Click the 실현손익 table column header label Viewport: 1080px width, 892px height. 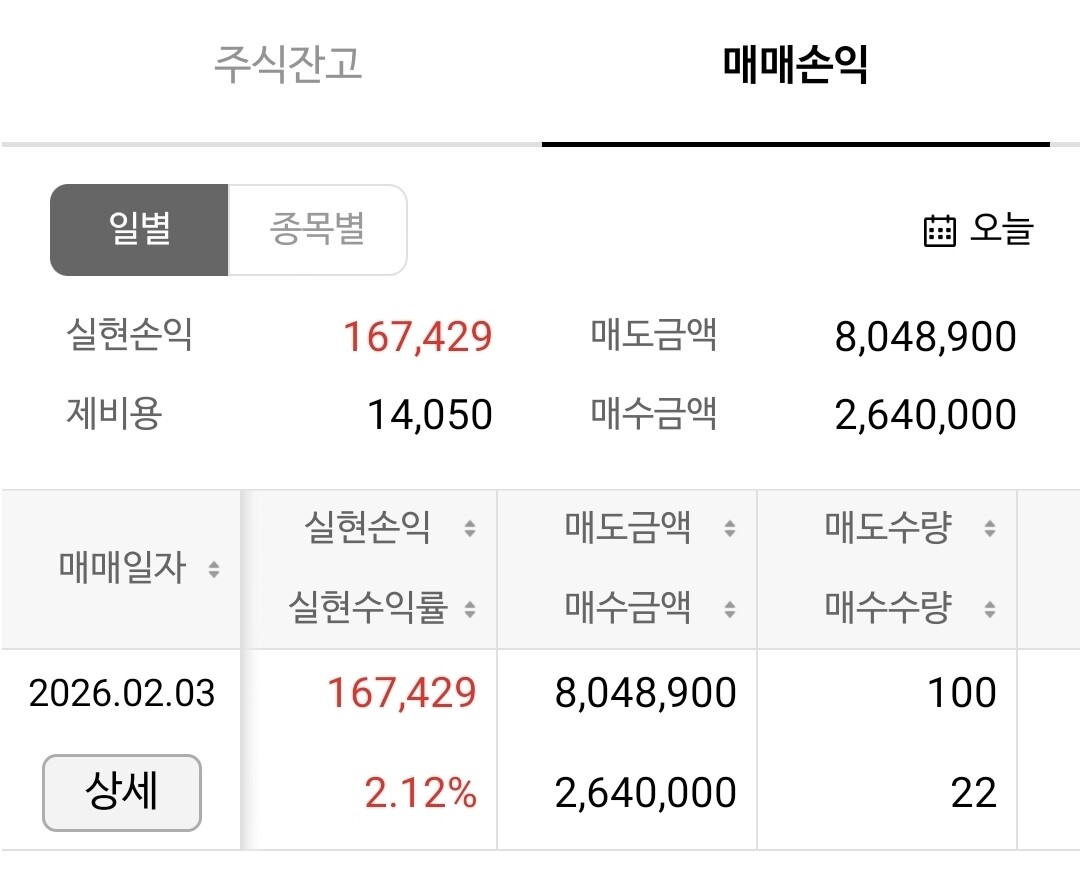(x=368, y=528)
